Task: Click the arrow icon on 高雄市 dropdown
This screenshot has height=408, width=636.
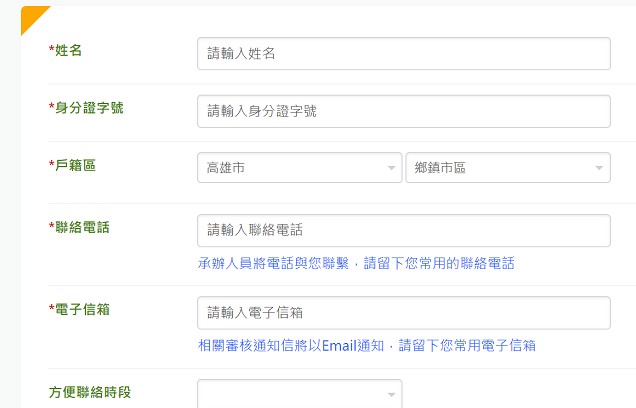Action: coord(392,168)
